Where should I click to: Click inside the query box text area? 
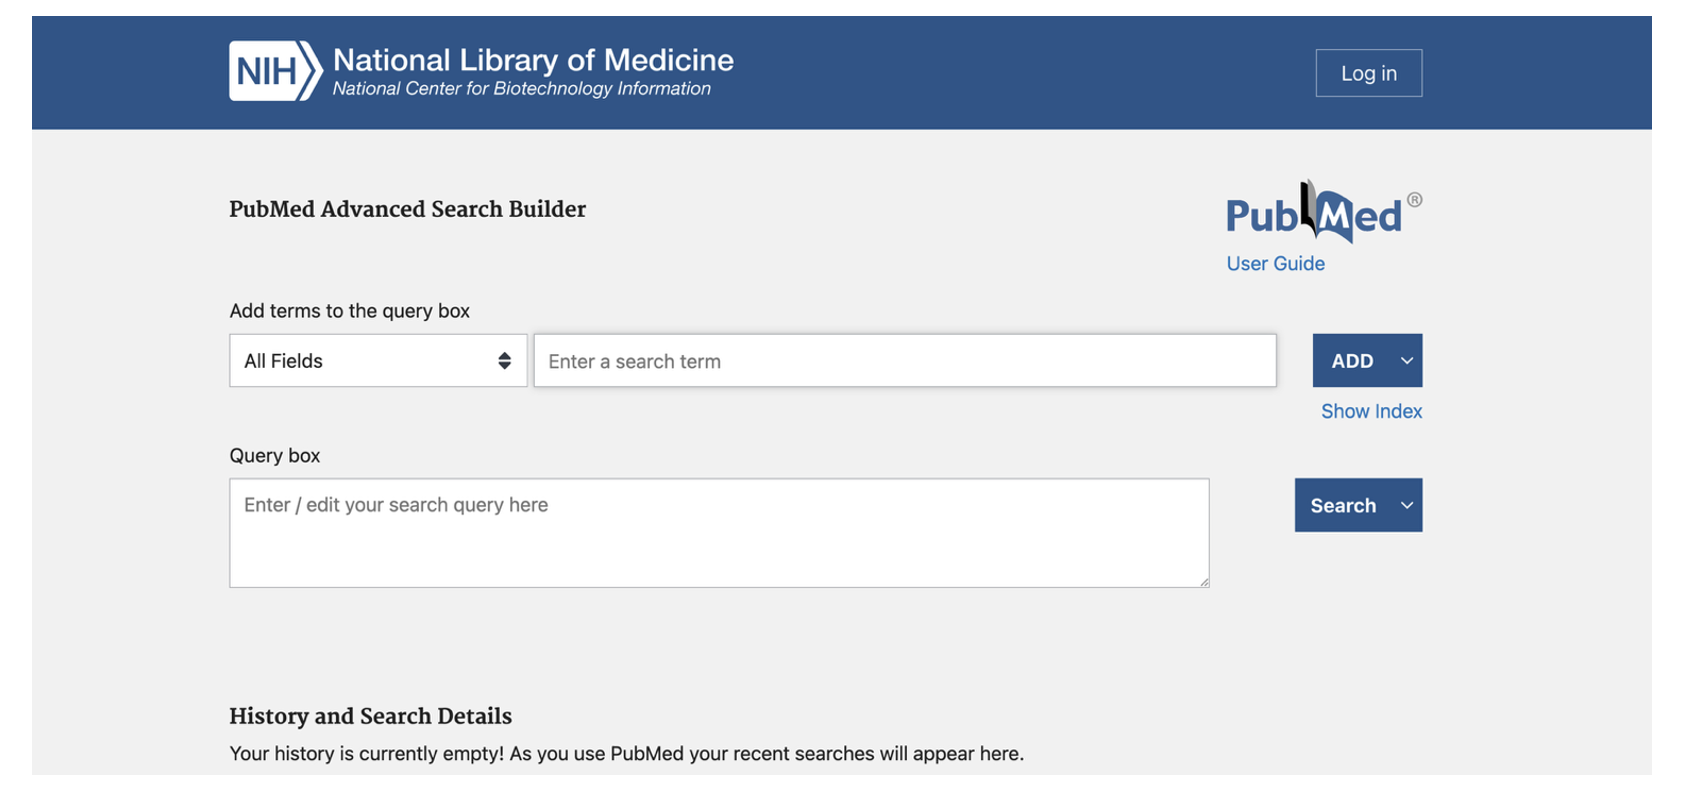pos(718,533)
